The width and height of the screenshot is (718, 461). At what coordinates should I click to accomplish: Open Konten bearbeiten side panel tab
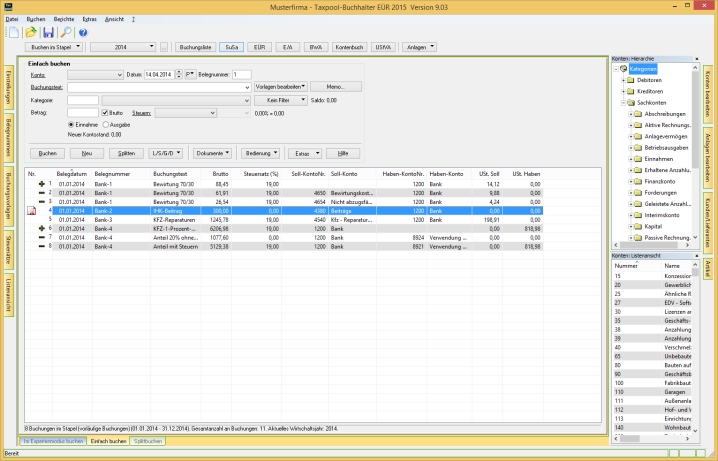pyautogui.click(x=708, y=92)
